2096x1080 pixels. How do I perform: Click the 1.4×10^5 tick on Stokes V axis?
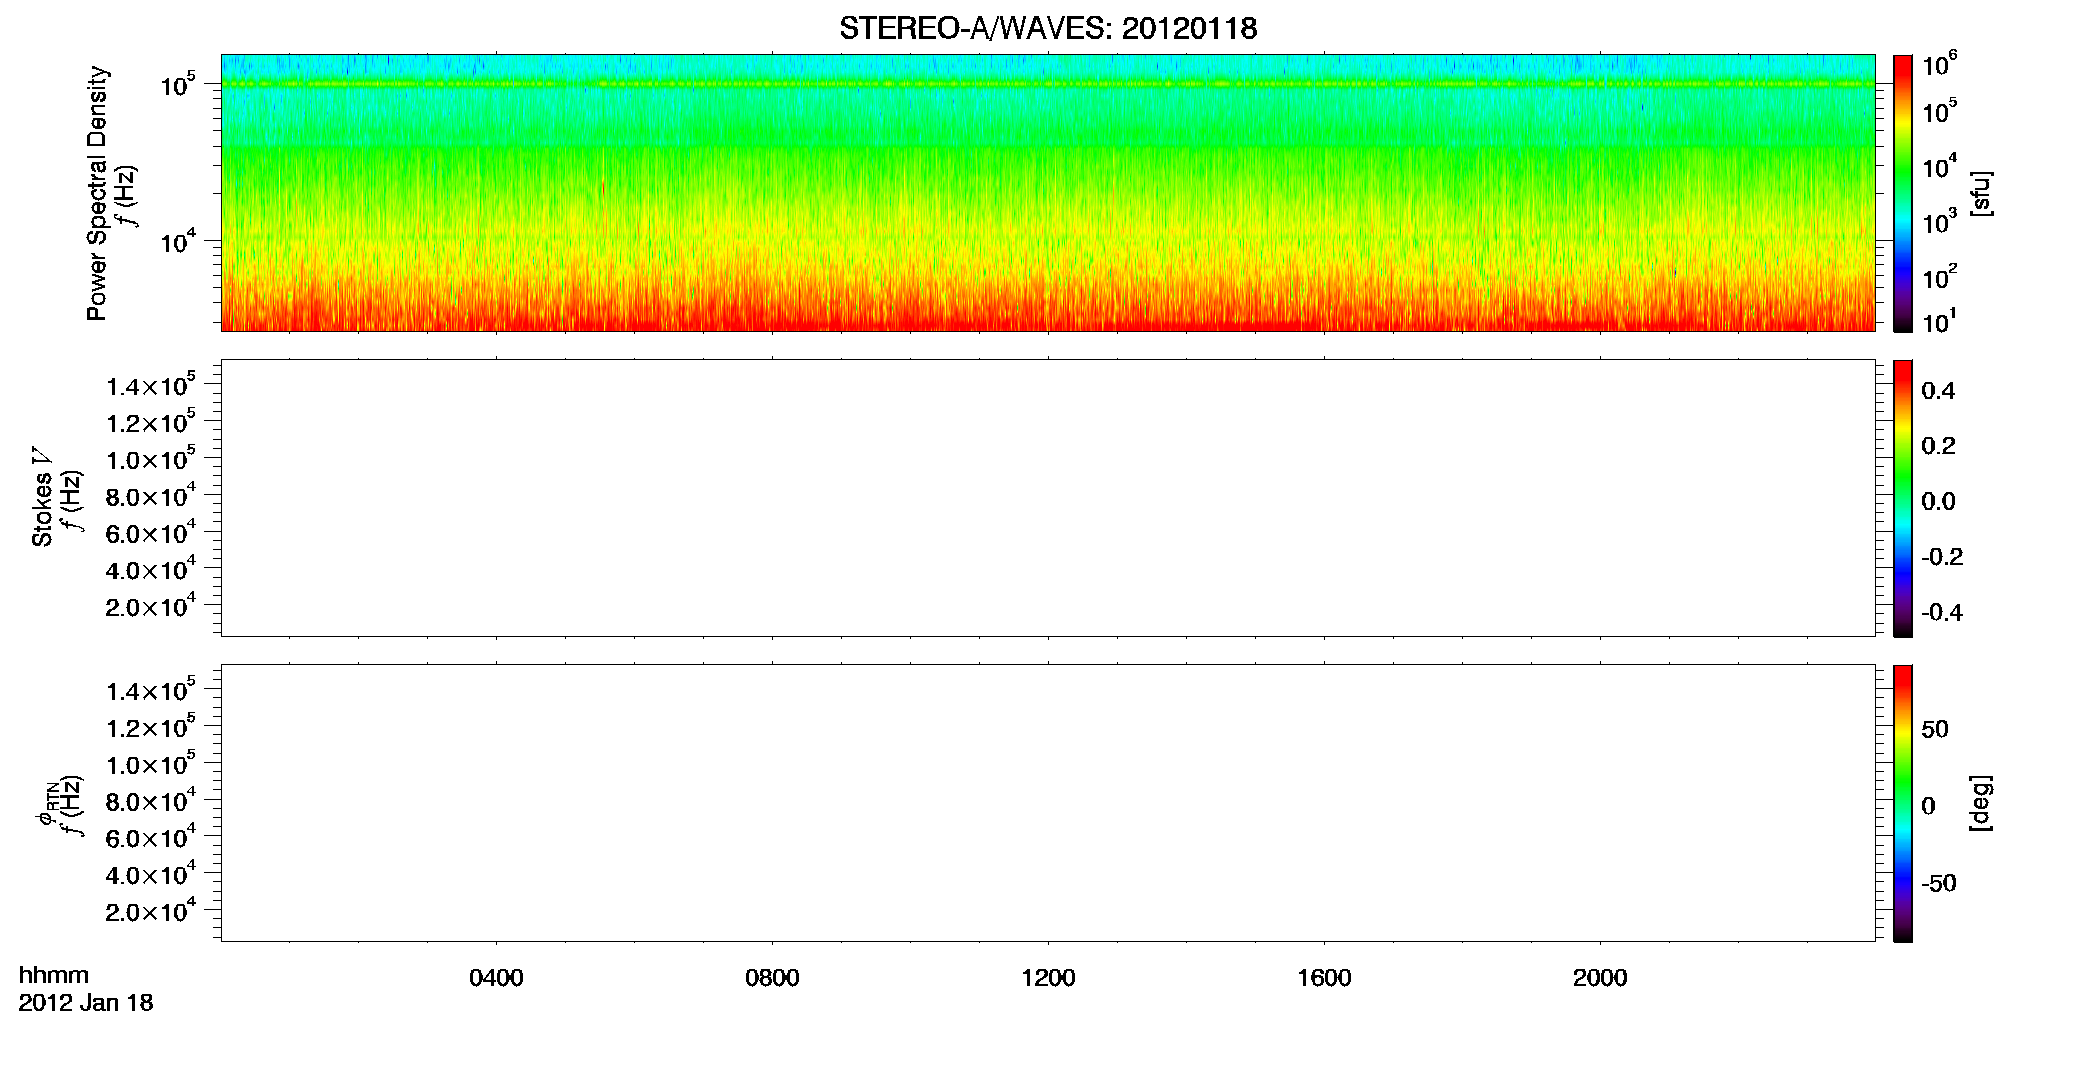tap(150, 386)
